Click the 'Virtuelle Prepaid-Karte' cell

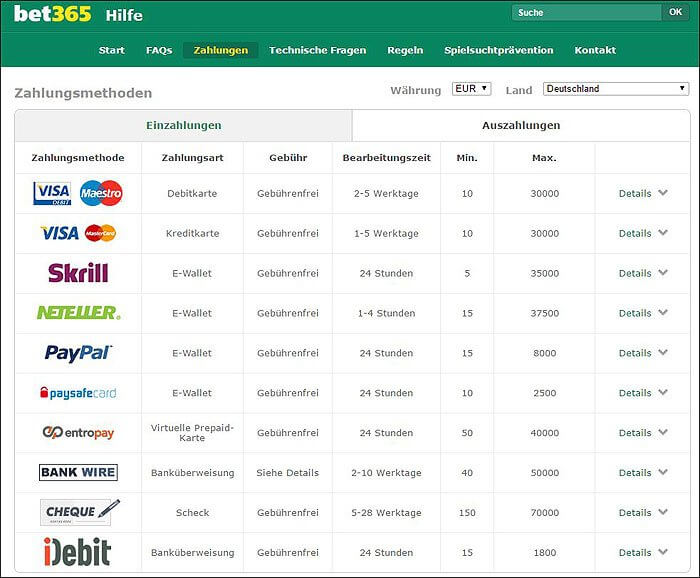click(x=192, y=432)
